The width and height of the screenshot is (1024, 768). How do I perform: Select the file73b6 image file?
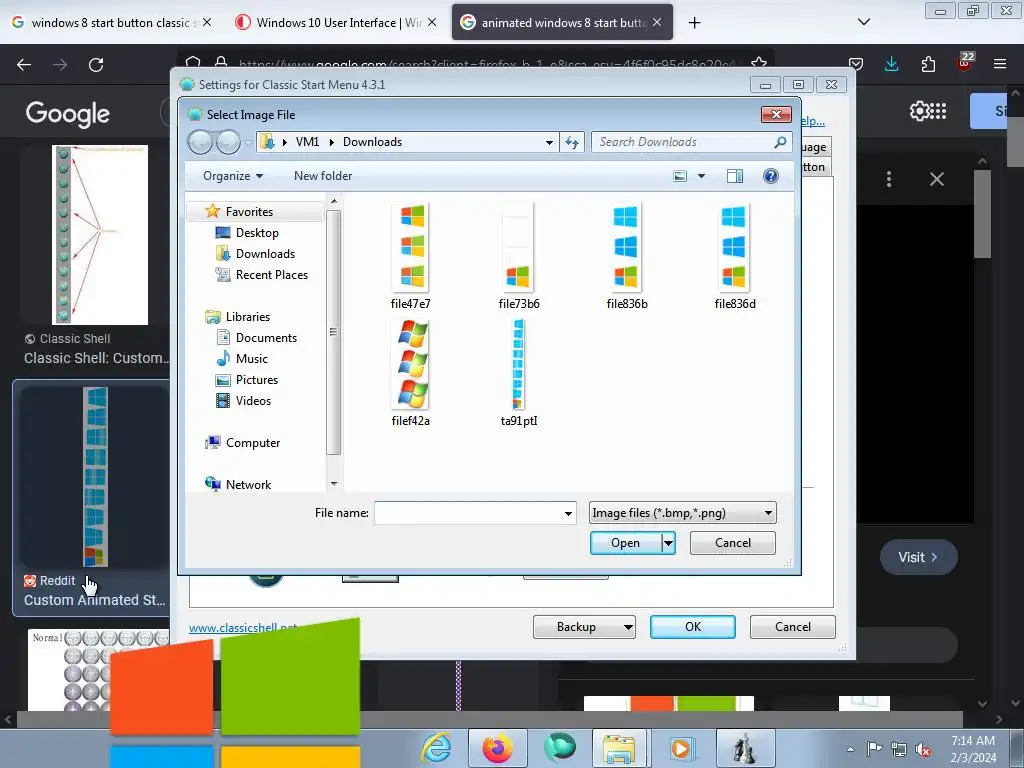518,247
